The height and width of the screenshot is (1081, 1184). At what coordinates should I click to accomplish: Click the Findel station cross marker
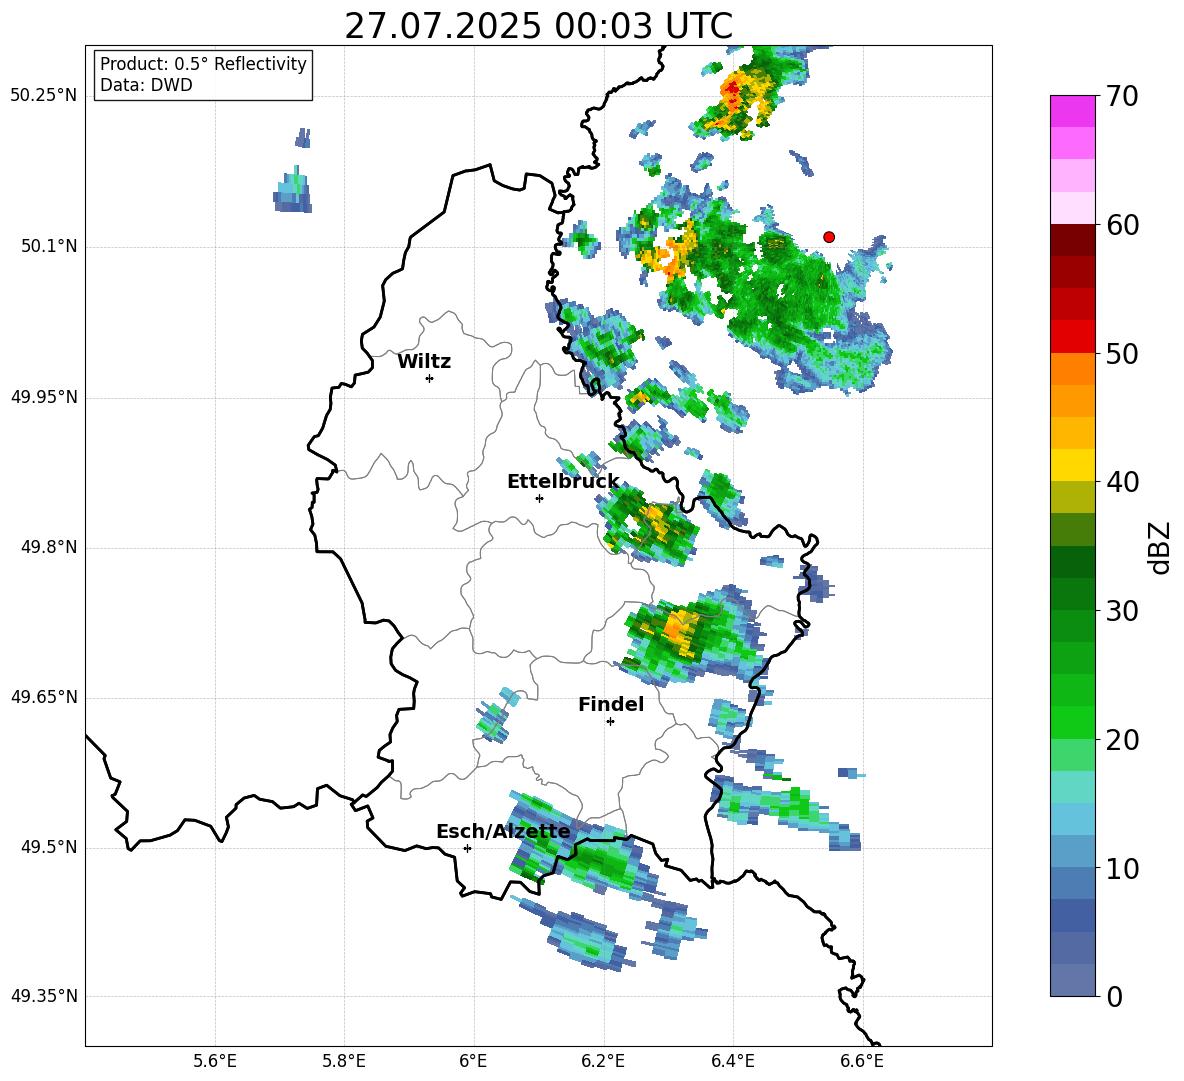(x=610, y=722)
